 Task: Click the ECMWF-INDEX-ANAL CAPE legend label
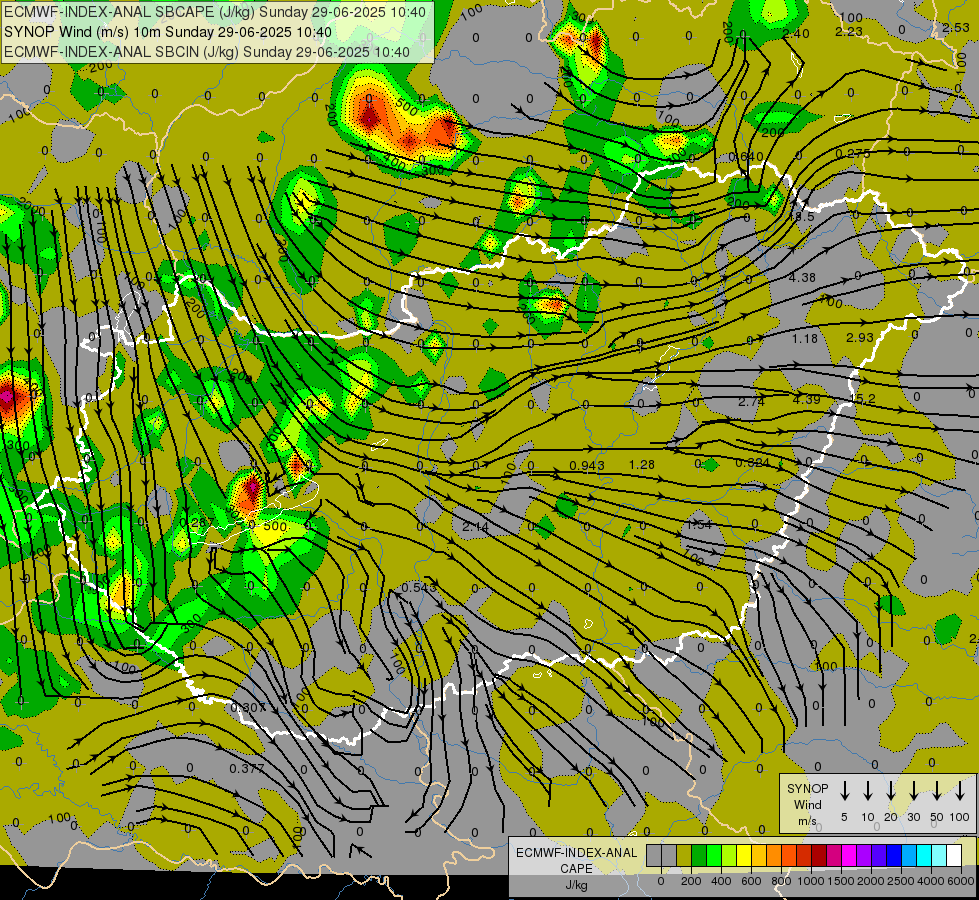click(576, 860)
